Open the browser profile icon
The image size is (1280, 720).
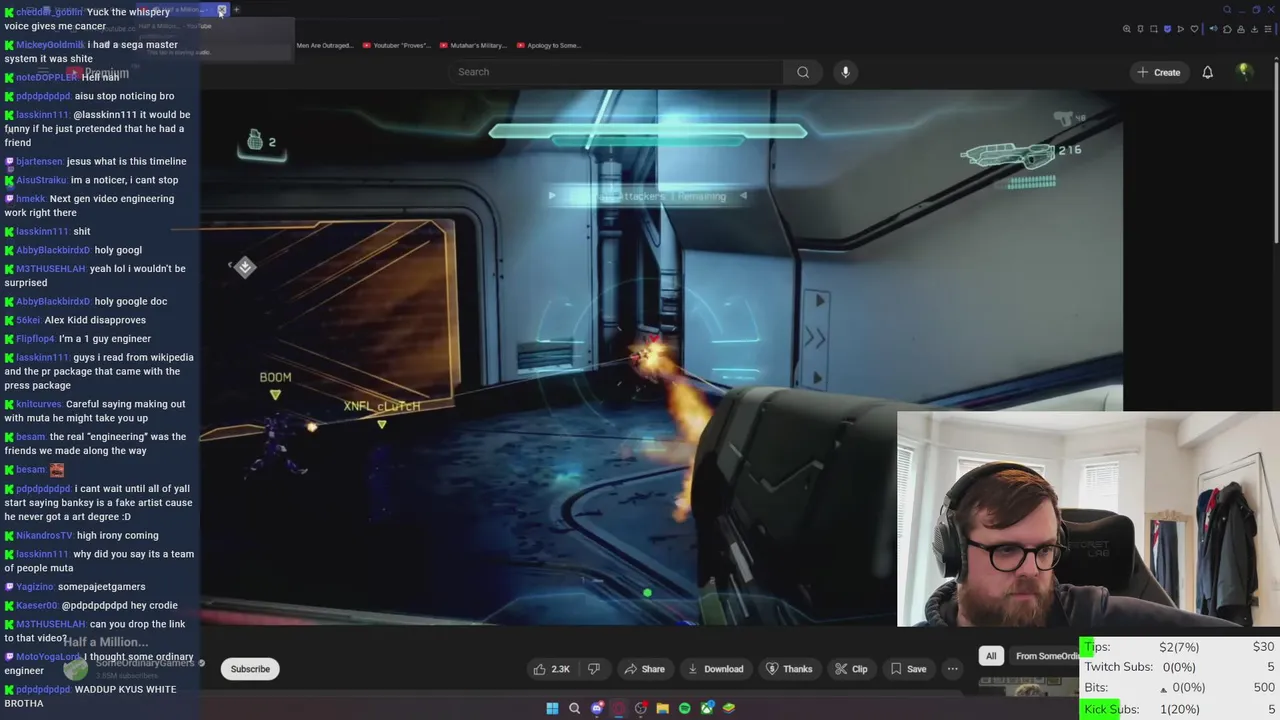[1241, 29]
